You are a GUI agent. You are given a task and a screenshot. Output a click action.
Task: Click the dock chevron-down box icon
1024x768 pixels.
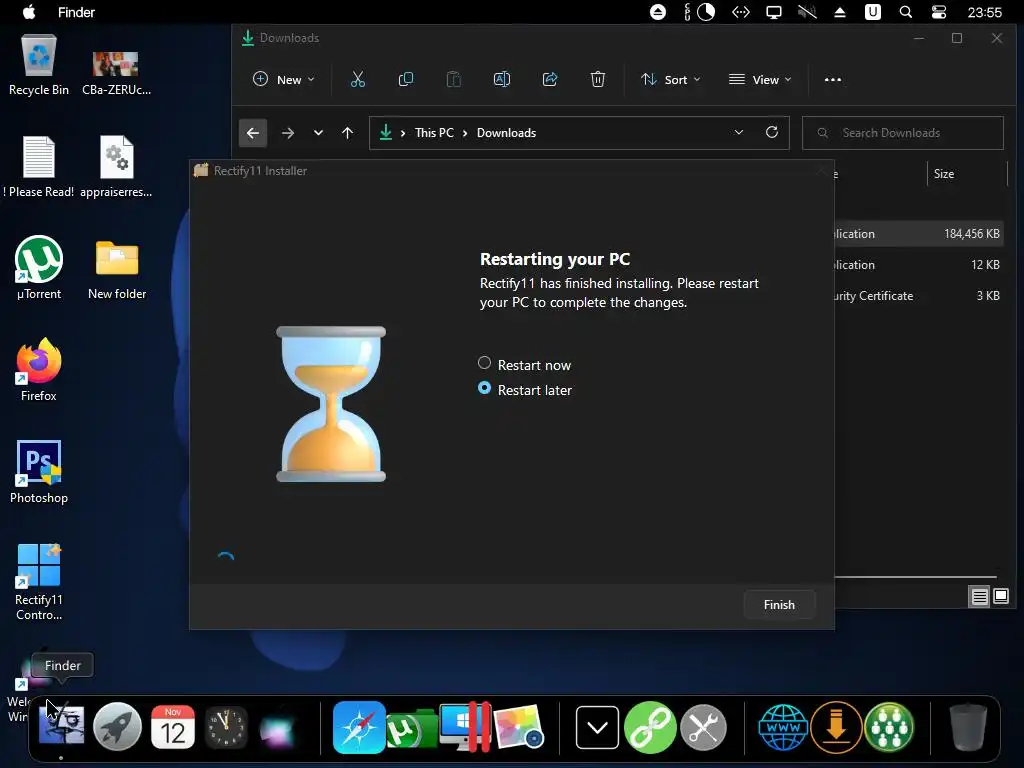point(597,727)
